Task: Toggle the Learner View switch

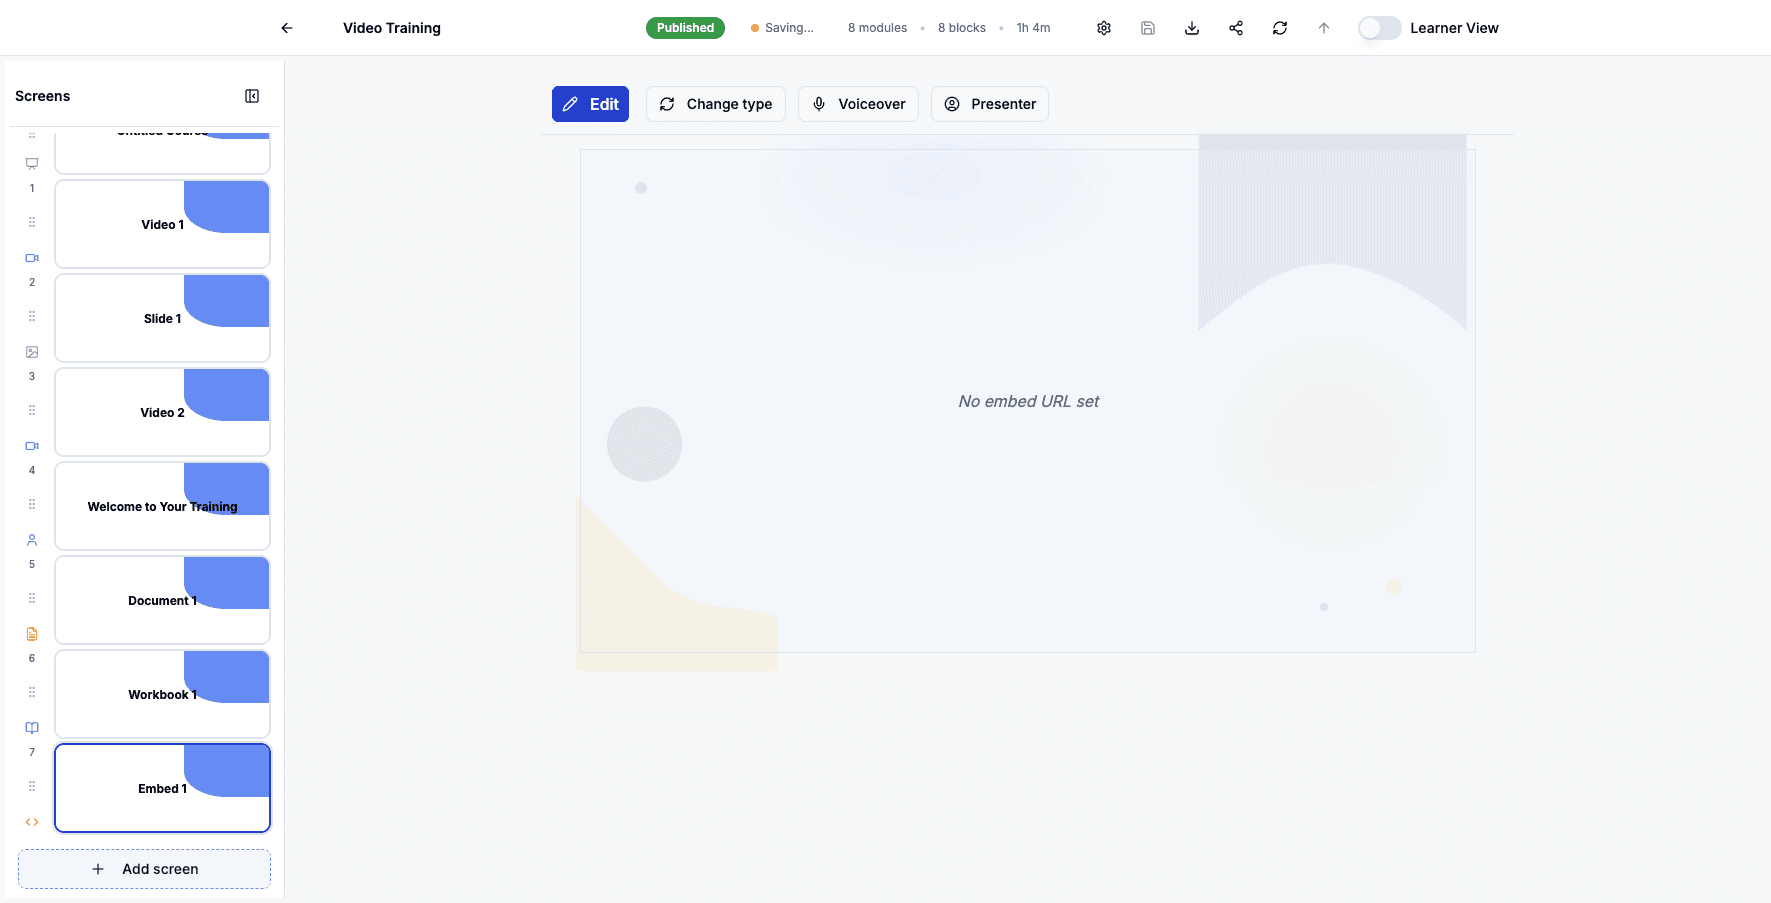Action: coord(1379,28)
